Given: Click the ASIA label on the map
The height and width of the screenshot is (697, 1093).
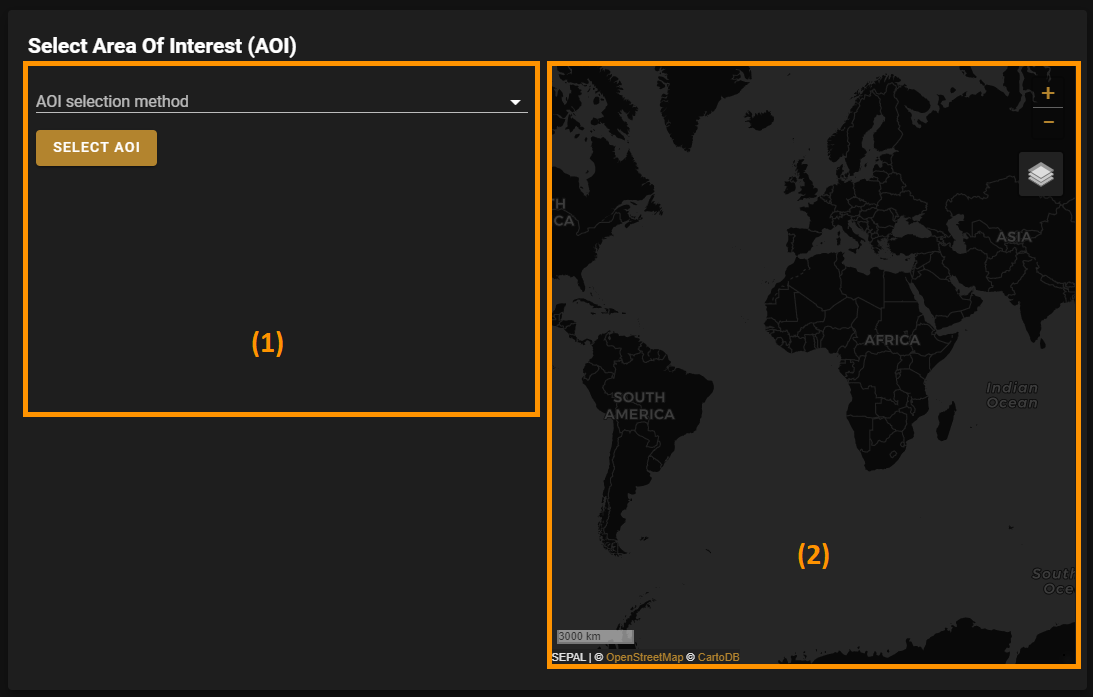Looking at the screenshot, I should [x=1013, y=237].
